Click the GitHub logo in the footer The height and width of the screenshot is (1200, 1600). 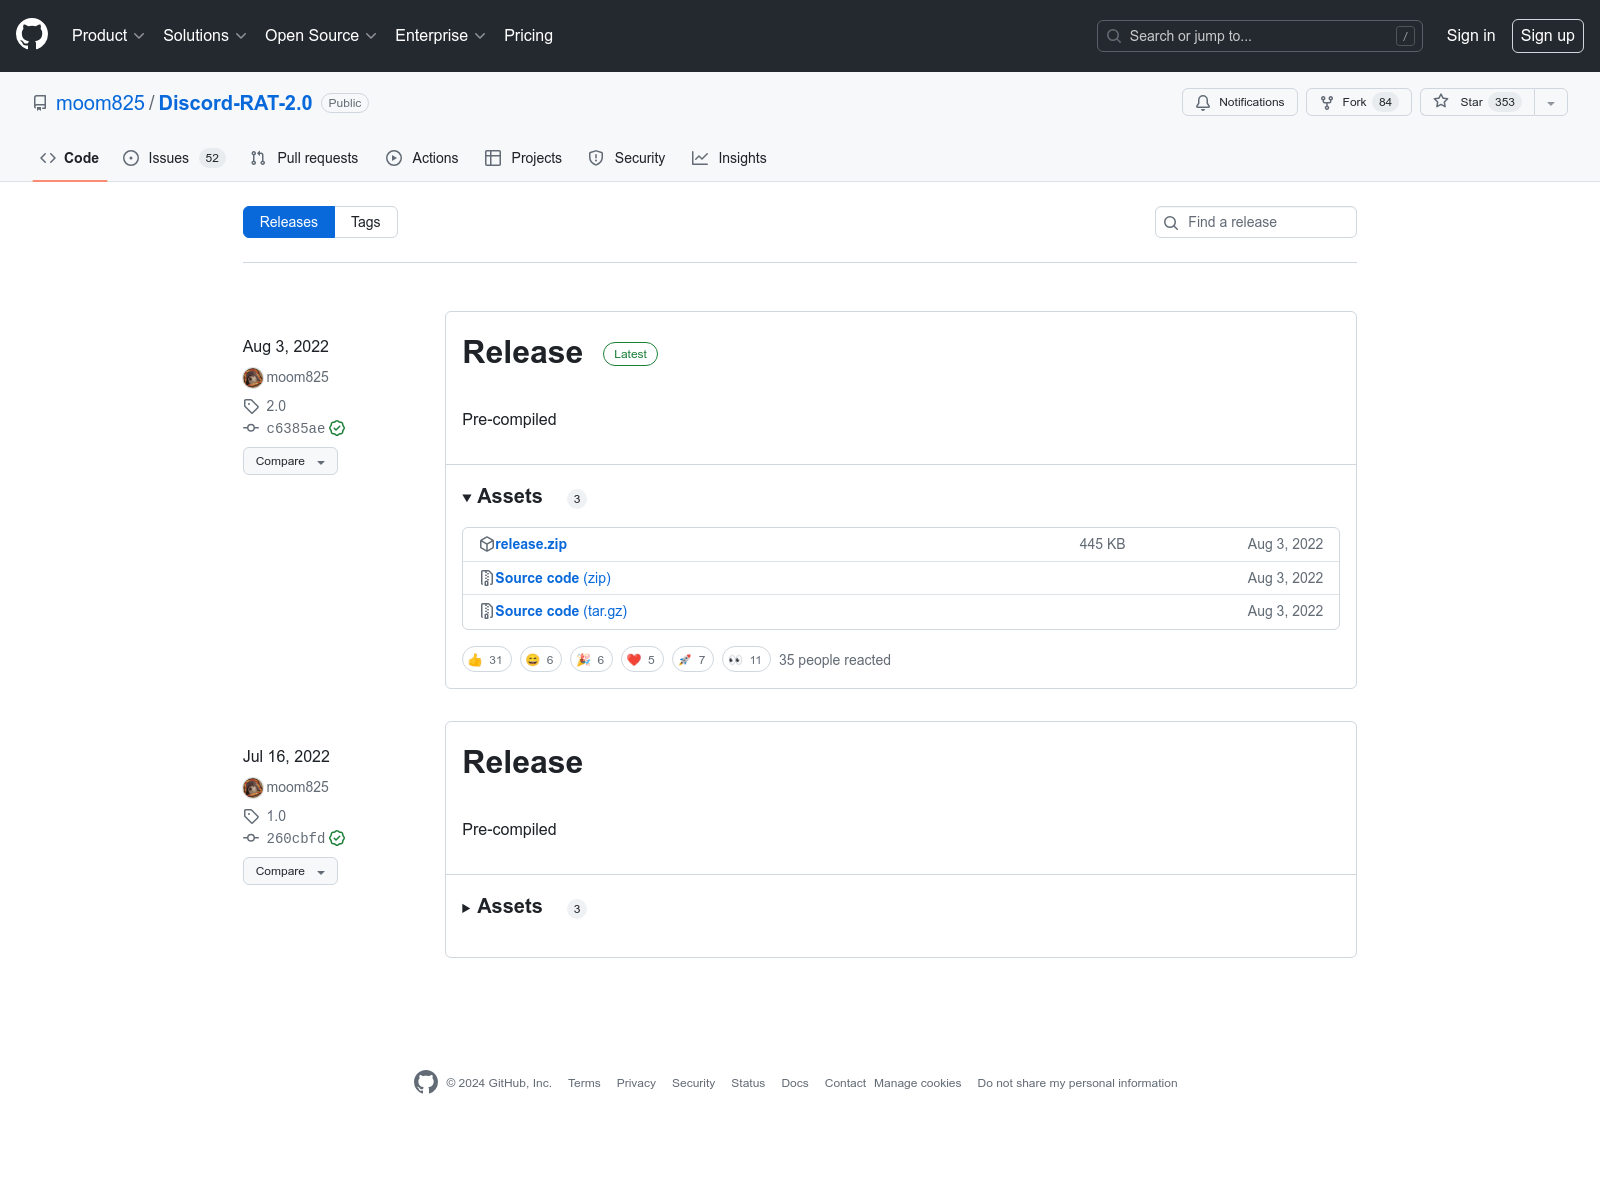click(x=426, y=1082)
